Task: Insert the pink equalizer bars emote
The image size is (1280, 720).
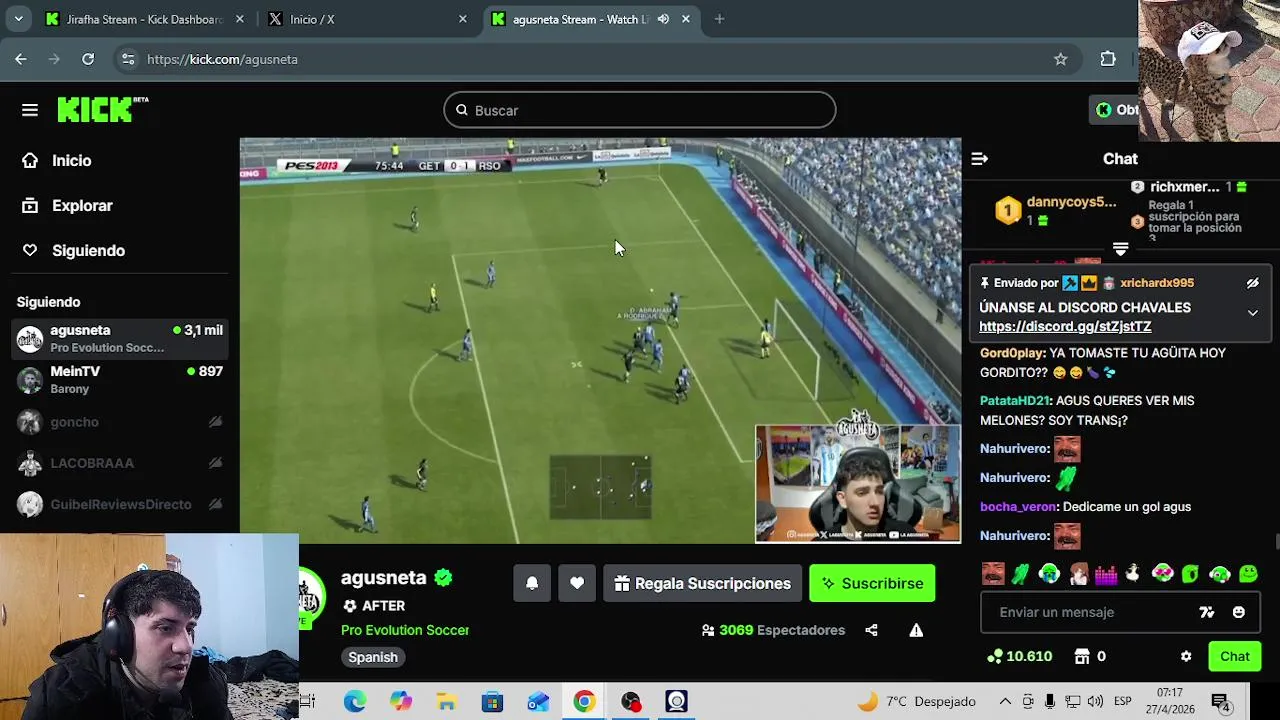Action: pyautogui.click(x=1105, y=574)
